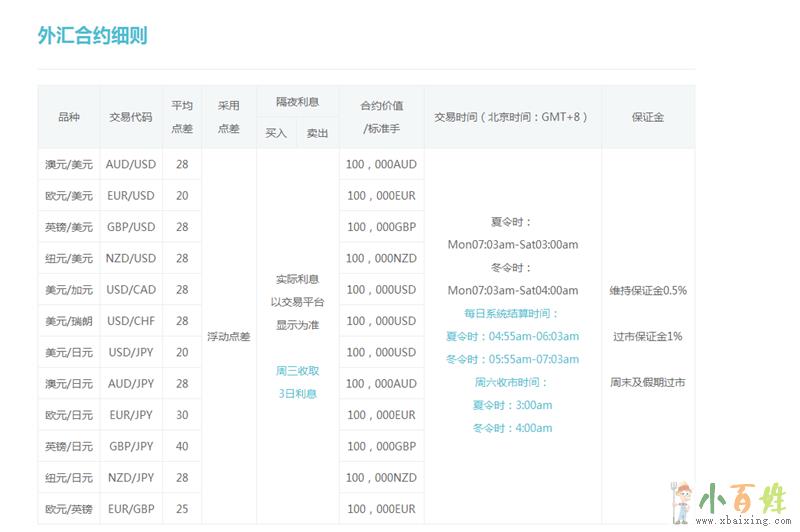Select the 保证金 column header
The image size is (800, 532).
click(647, 117)
